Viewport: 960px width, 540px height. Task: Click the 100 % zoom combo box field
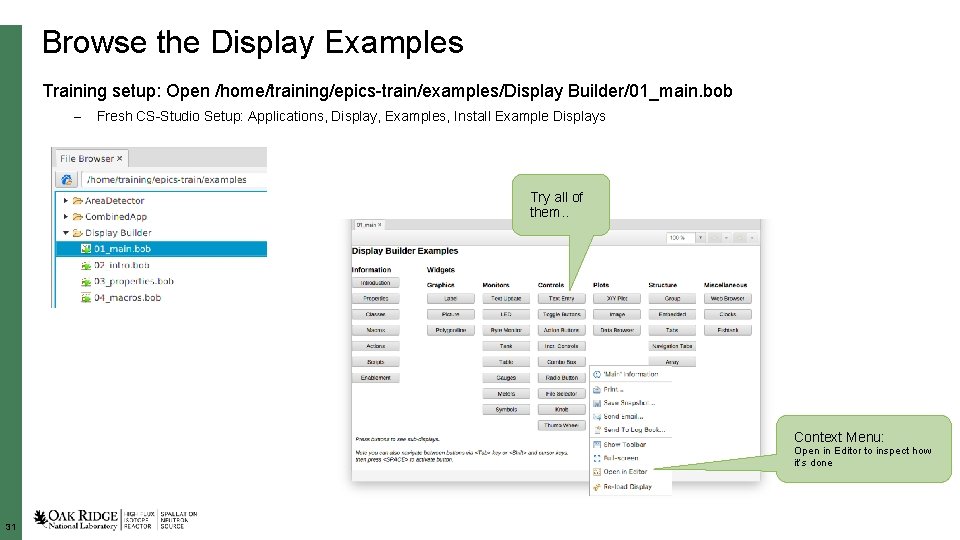(x=681, y=238)
